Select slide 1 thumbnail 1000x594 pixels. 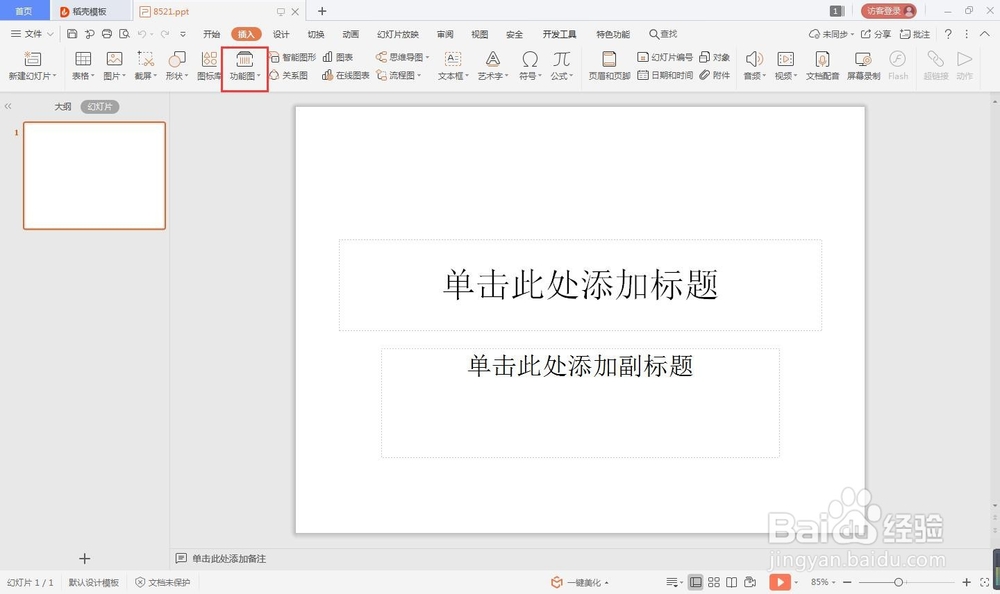point(94,175)
